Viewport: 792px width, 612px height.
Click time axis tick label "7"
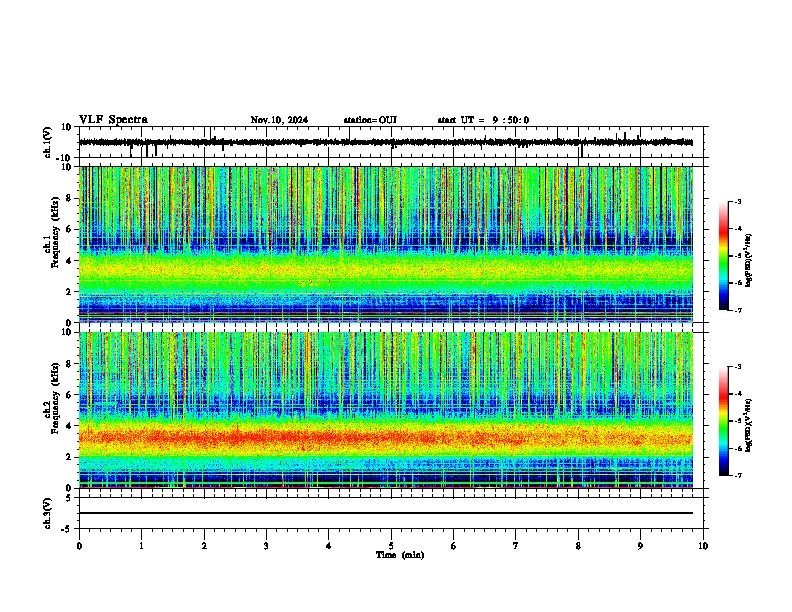(516, 546)
